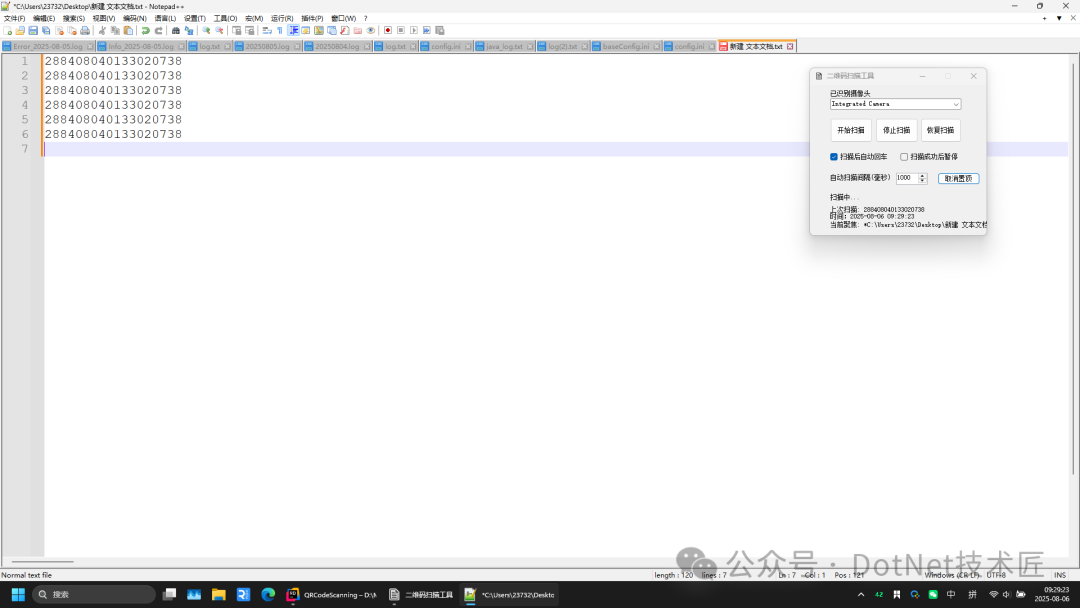Image resolution: width=1080 pixels, height=608 pixels.
Task: Switch to the config.ini tab
Action: [x=441, y=47]
